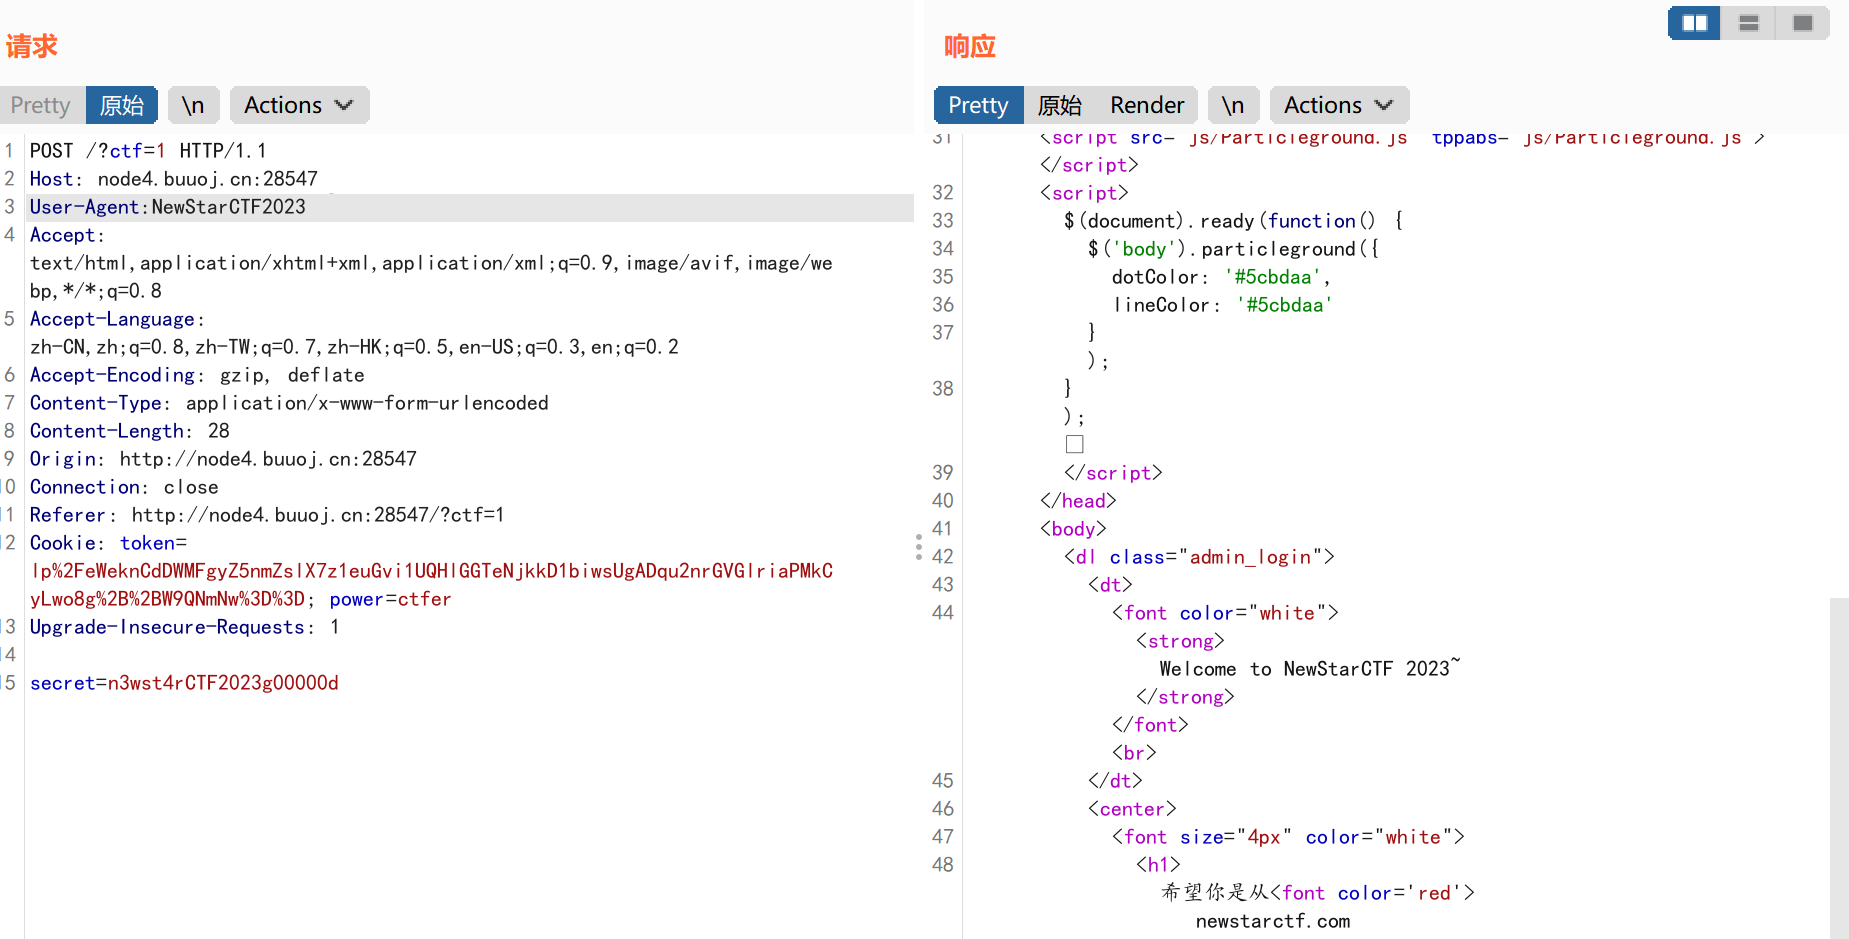Switch to combined single-panel layout icon

1802,23
